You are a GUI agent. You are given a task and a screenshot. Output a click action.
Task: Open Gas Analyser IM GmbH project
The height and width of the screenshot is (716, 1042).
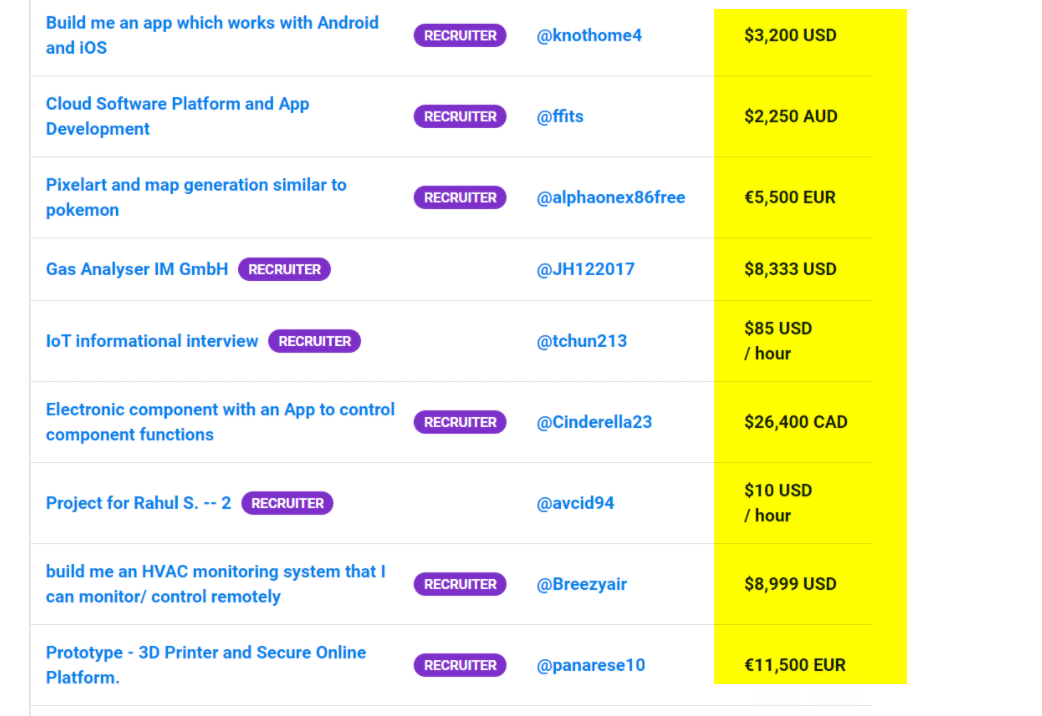137,269
